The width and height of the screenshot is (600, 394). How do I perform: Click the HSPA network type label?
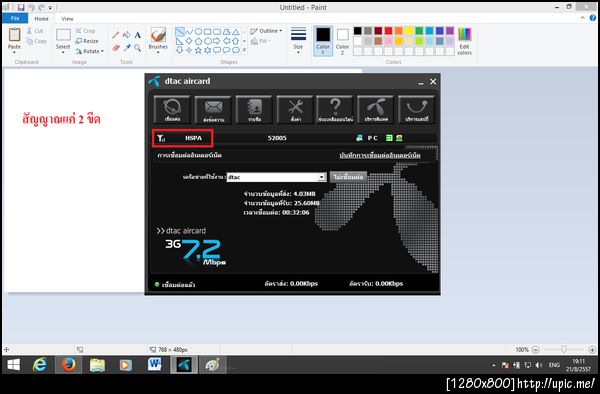[x=193, y=138]
